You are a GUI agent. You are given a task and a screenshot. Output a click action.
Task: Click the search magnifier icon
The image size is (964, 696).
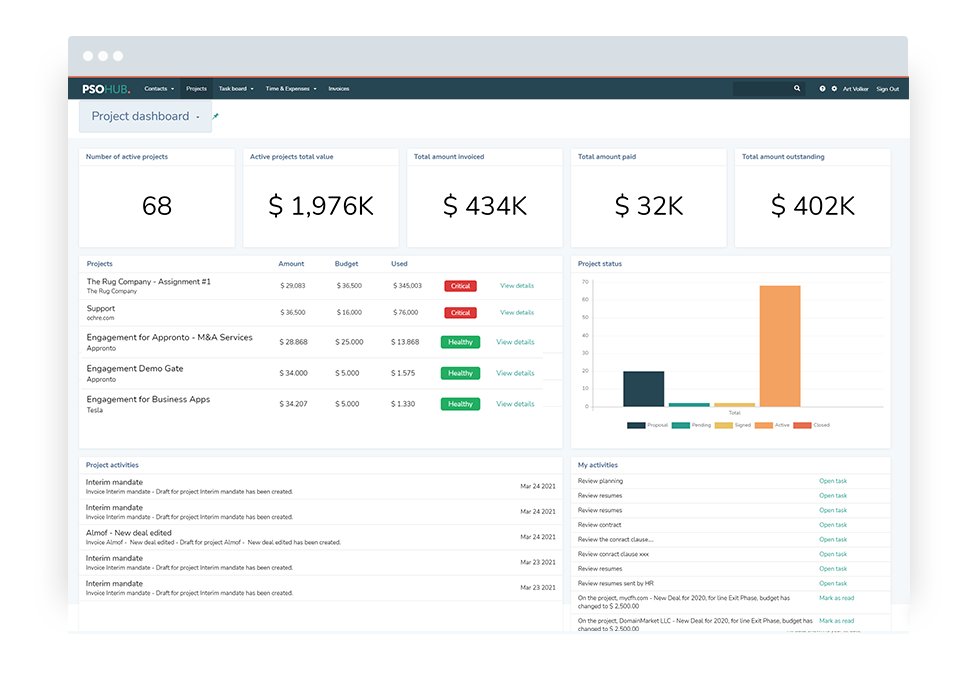(x=797, y=89)
